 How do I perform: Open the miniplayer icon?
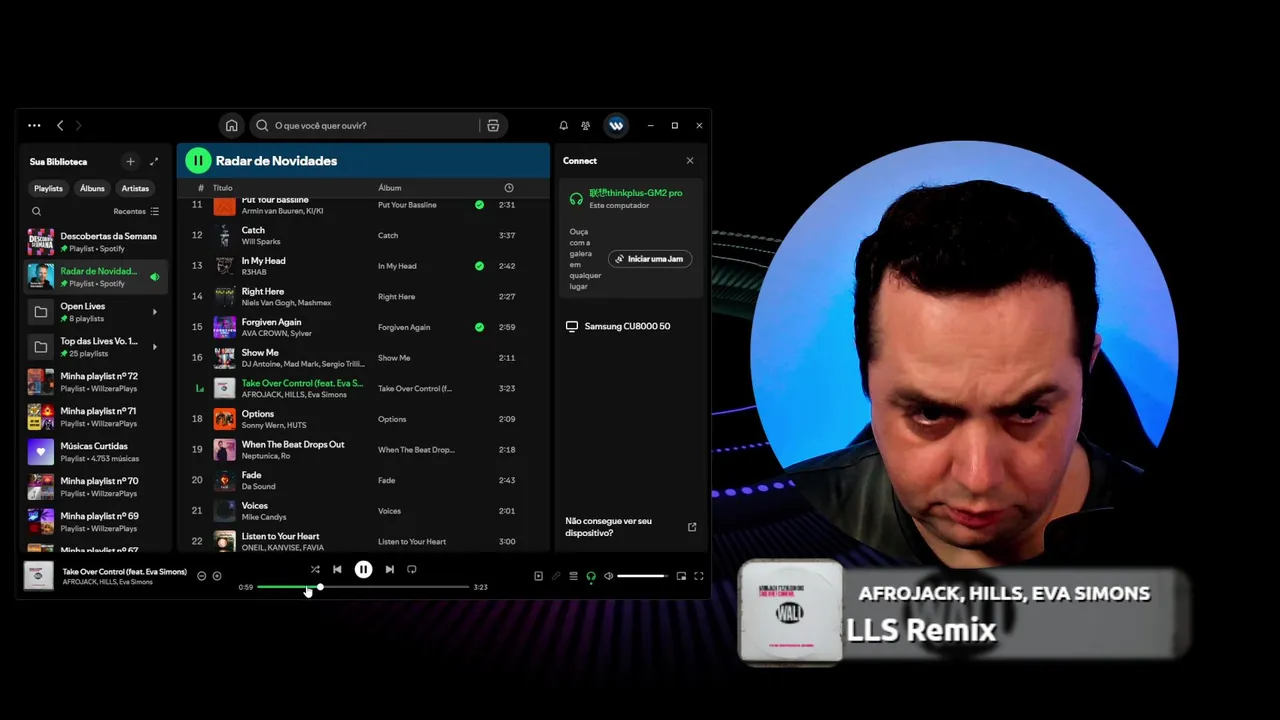[x=681, y=576]
